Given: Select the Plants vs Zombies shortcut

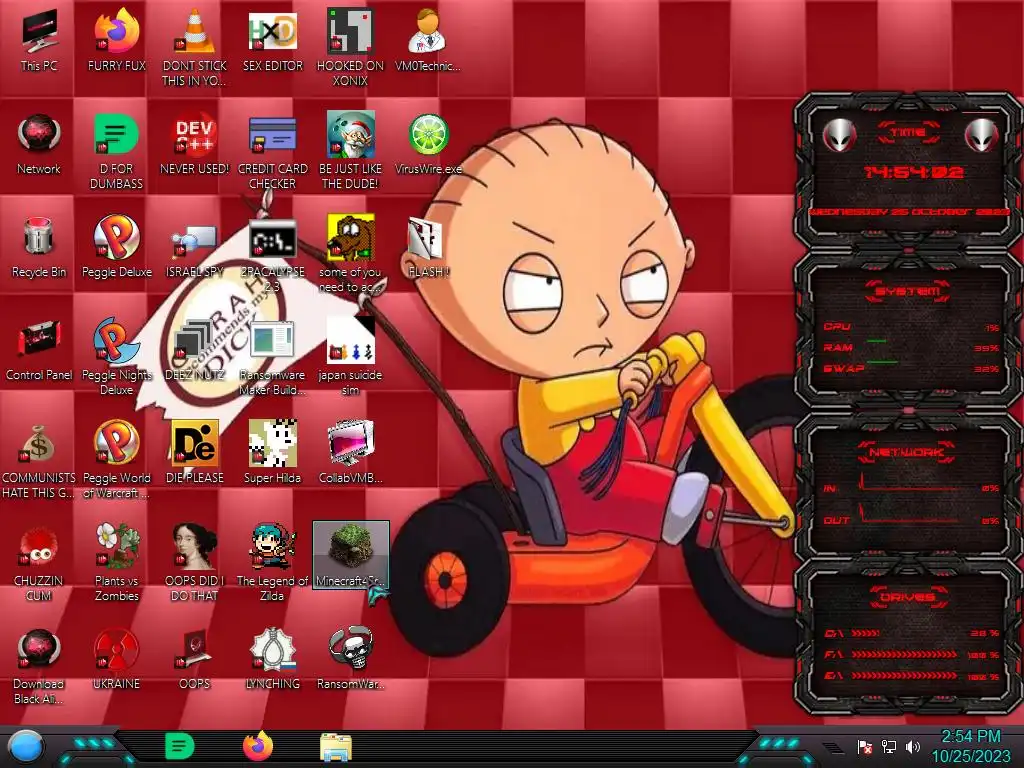Looking at the screenshot, I should coord(117,562).
